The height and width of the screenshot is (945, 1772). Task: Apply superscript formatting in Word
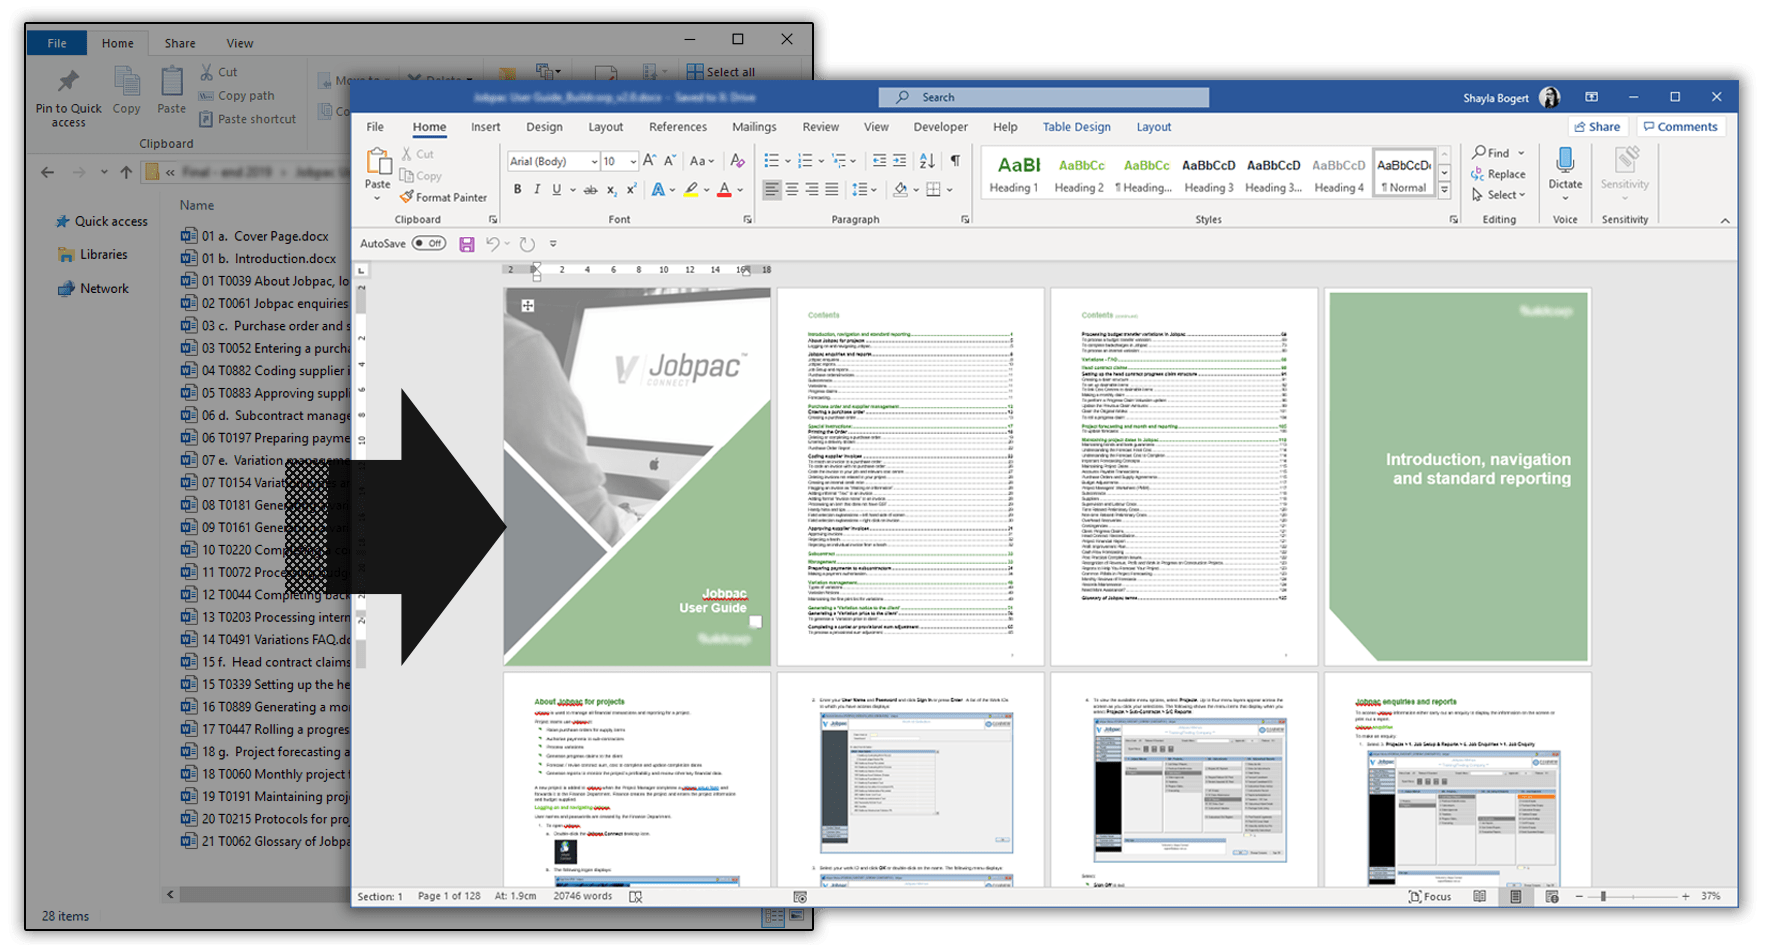[x=631, y=189]
